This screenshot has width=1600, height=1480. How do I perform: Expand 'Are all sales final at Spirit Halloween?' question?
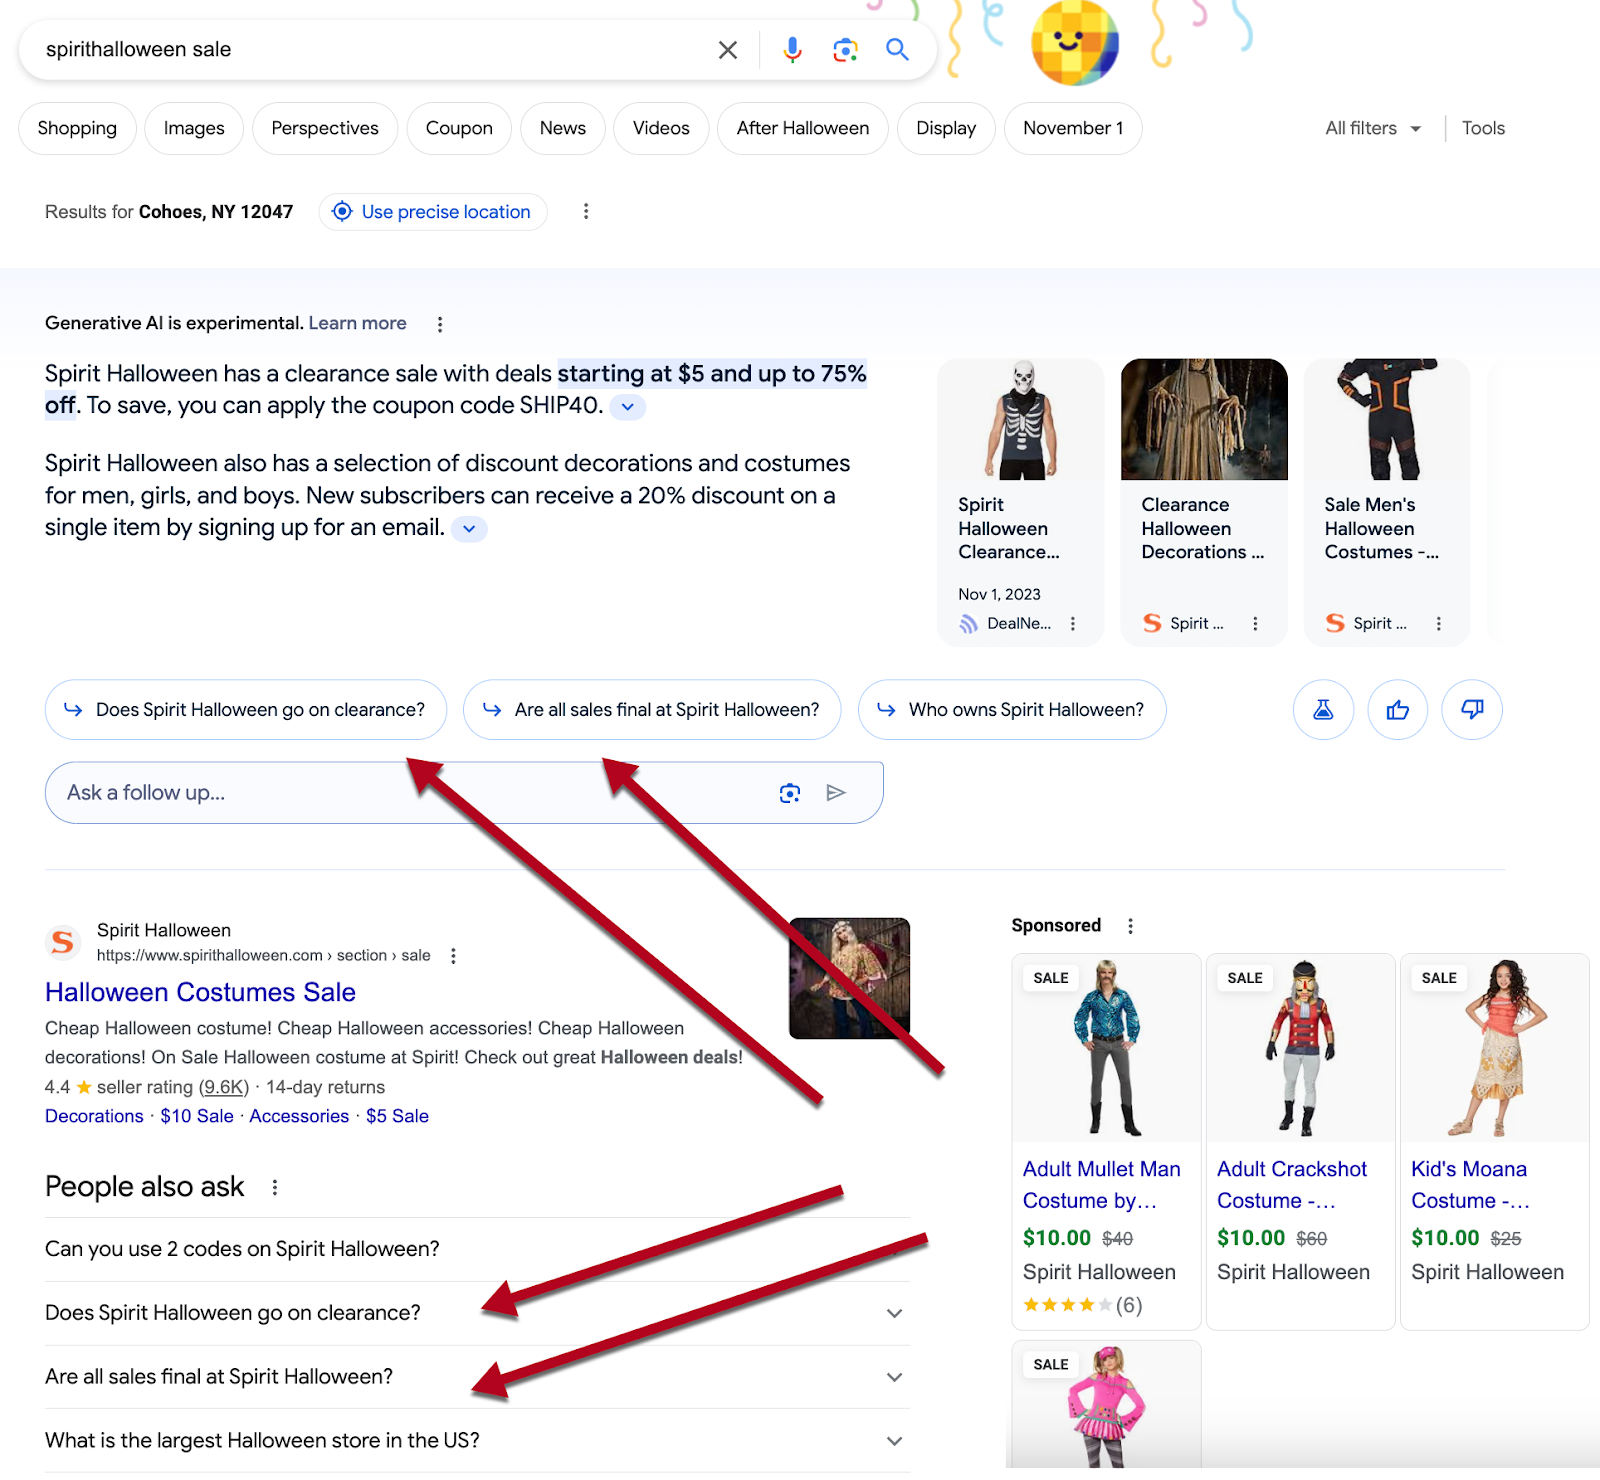pos(477,1377)
